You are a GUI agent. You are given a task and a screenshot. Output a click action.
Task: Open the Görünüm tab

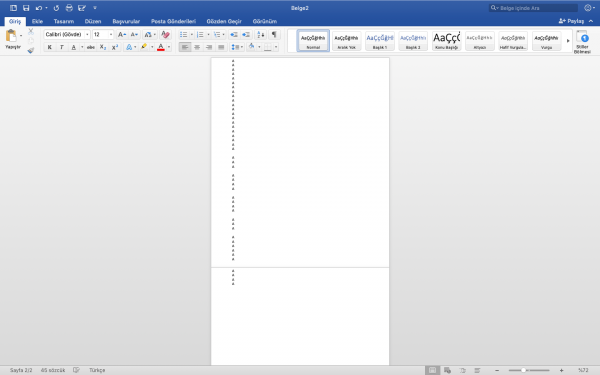(264, 21)
